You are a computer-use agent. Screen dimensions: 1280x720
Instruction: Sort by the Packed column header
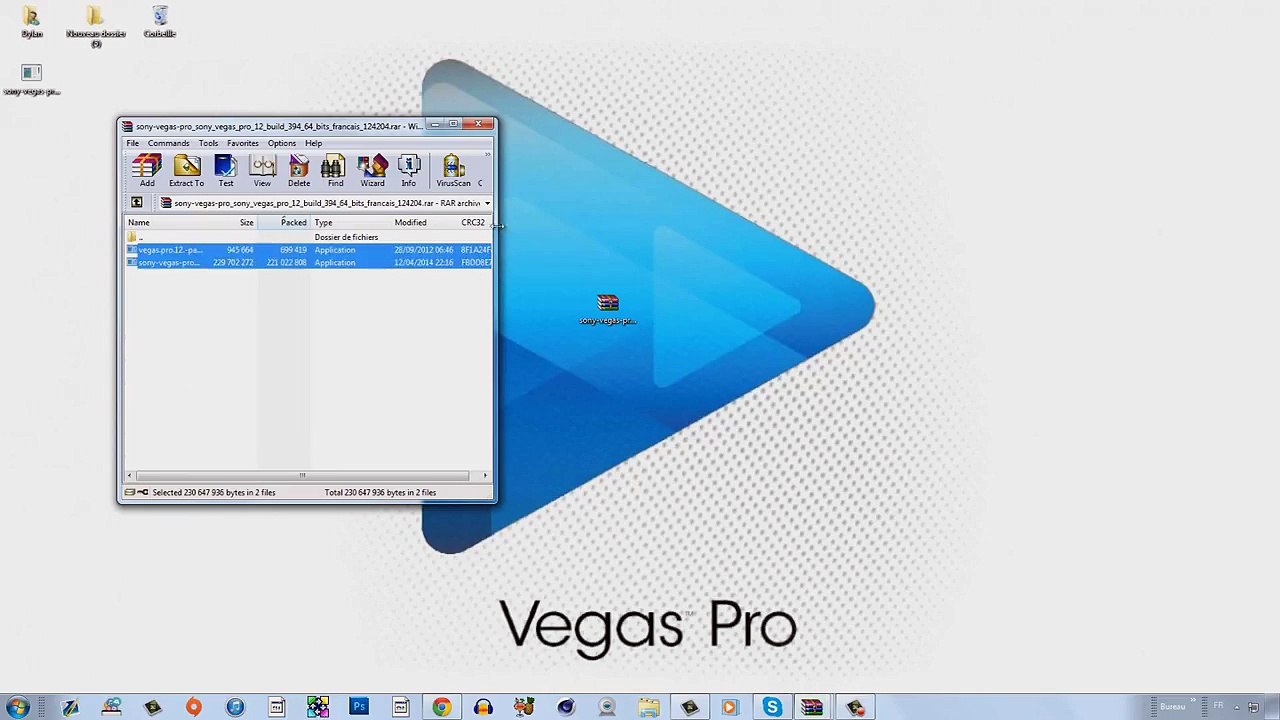point(284,222)
